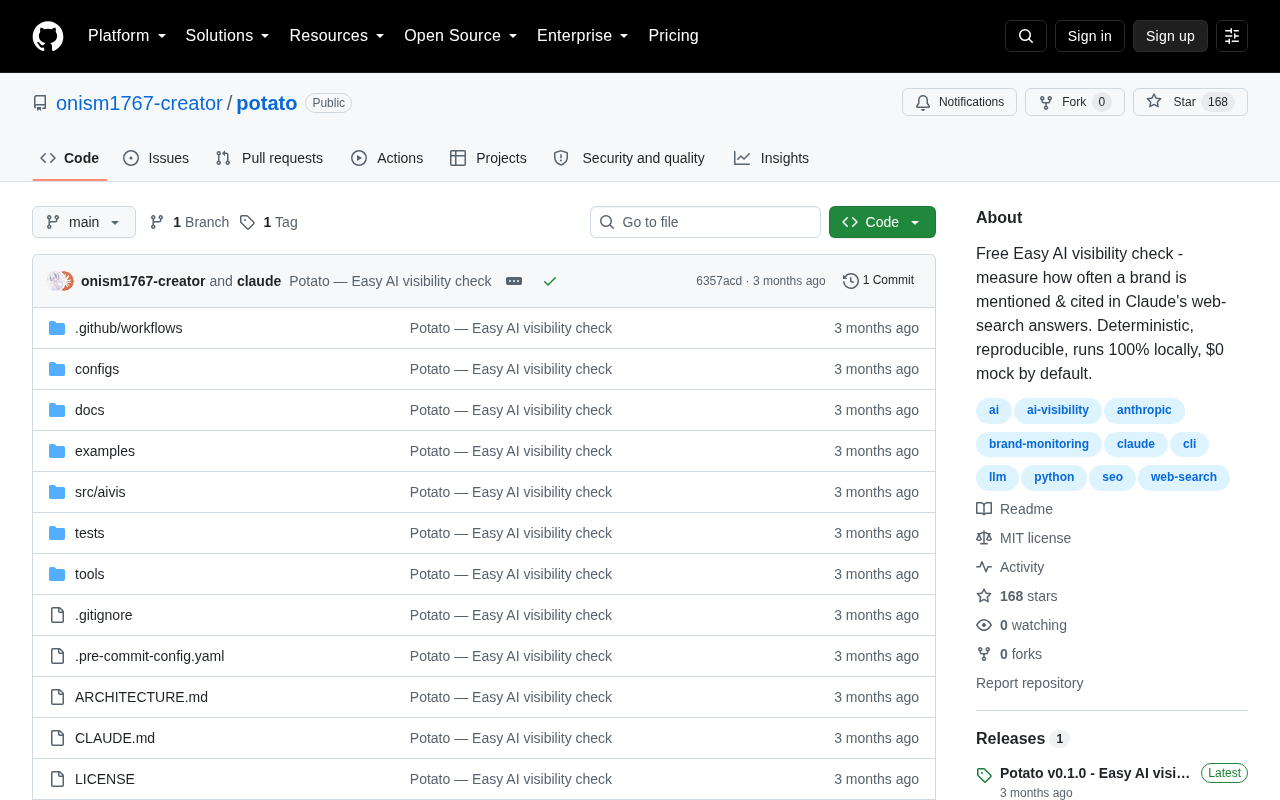
Task: Open the .github/workflows folder icon
Action: click(57, 328)
